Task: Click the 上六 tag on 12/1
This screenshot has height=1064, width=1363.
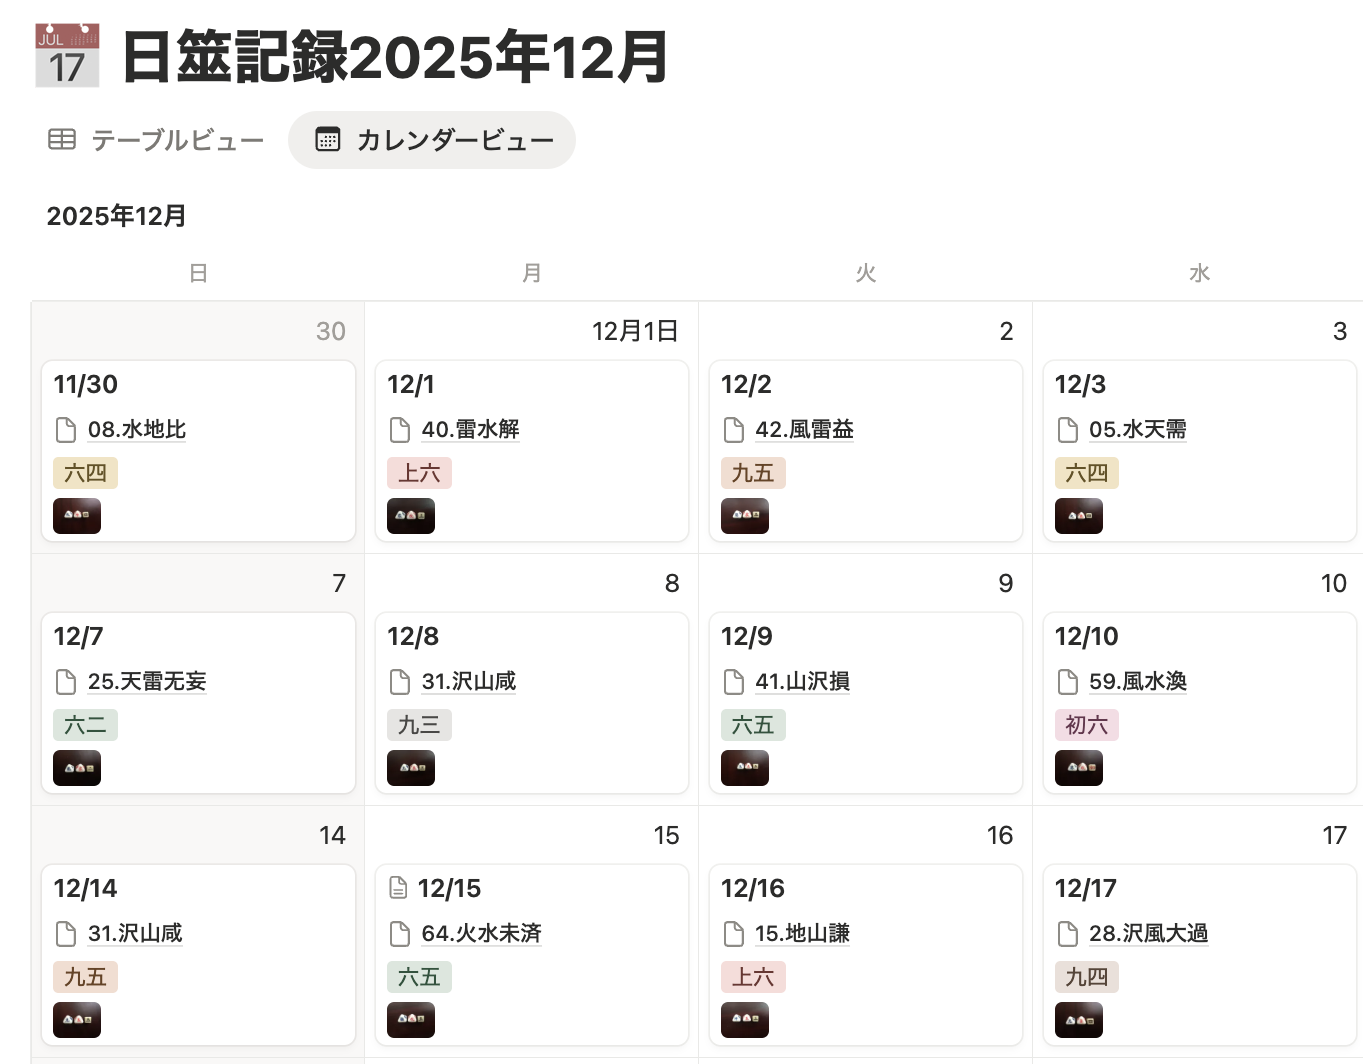Action: tap(419, 473)
